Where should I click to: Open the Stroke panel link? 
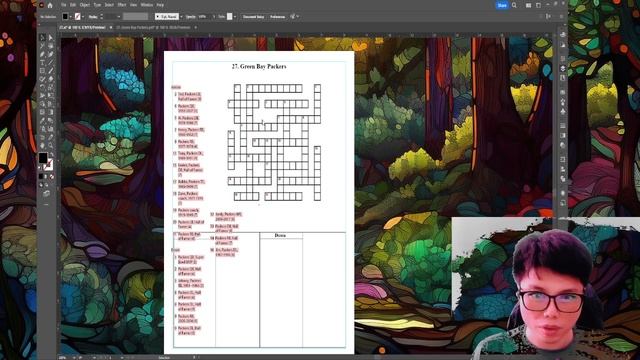click(93, 17)
